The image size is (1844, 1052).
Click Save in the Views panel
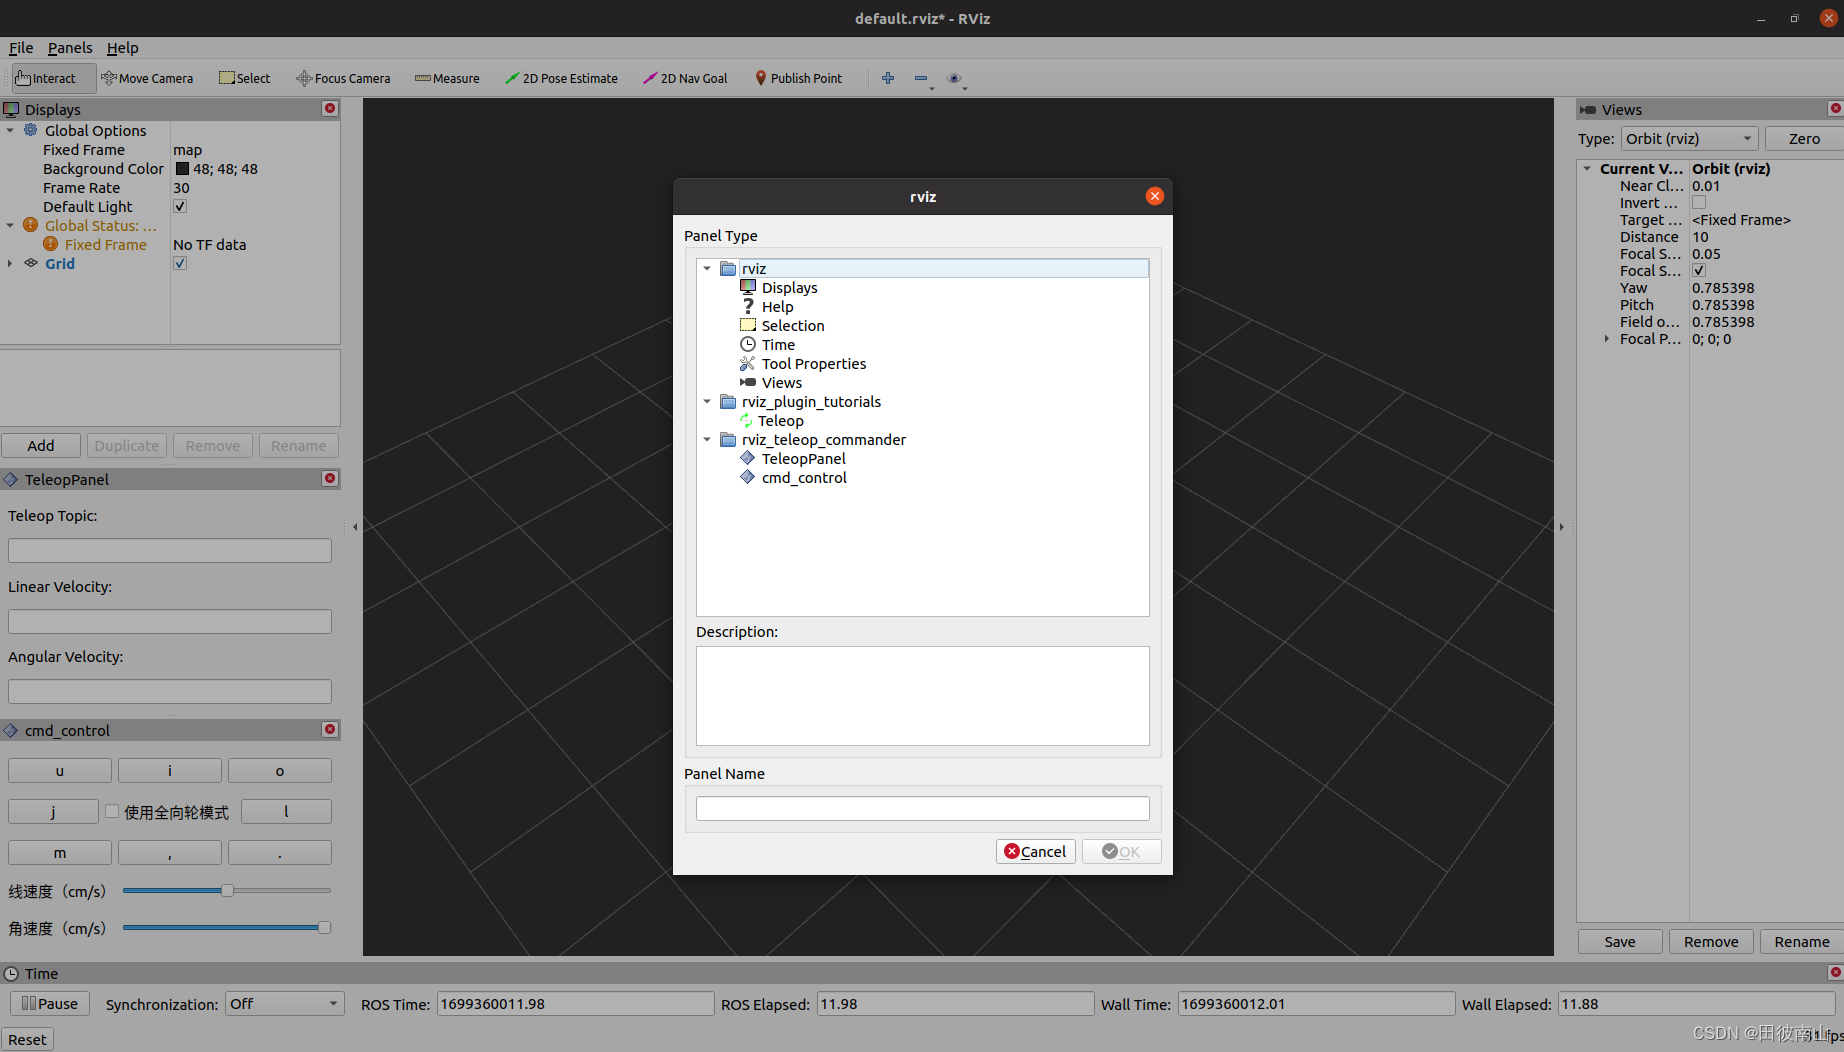click(x=1620, y=941)
